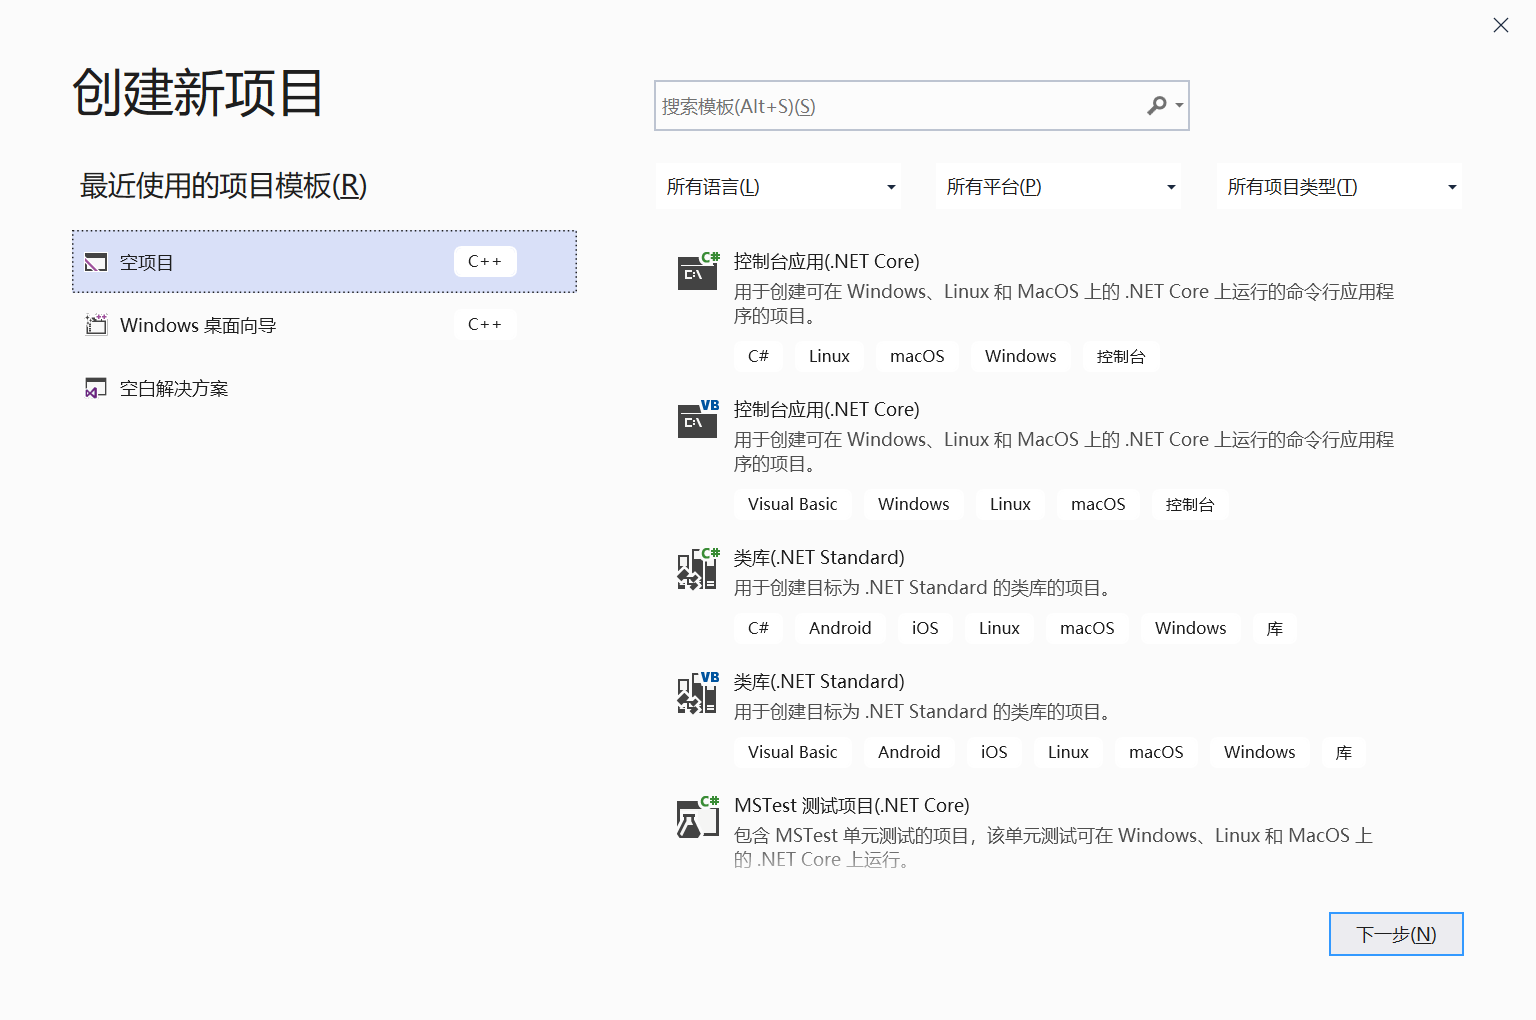Click the VB 类库(.NET Standard) icon
The width and height of the screenshot is (1536, 1020).
click(697, 692)
